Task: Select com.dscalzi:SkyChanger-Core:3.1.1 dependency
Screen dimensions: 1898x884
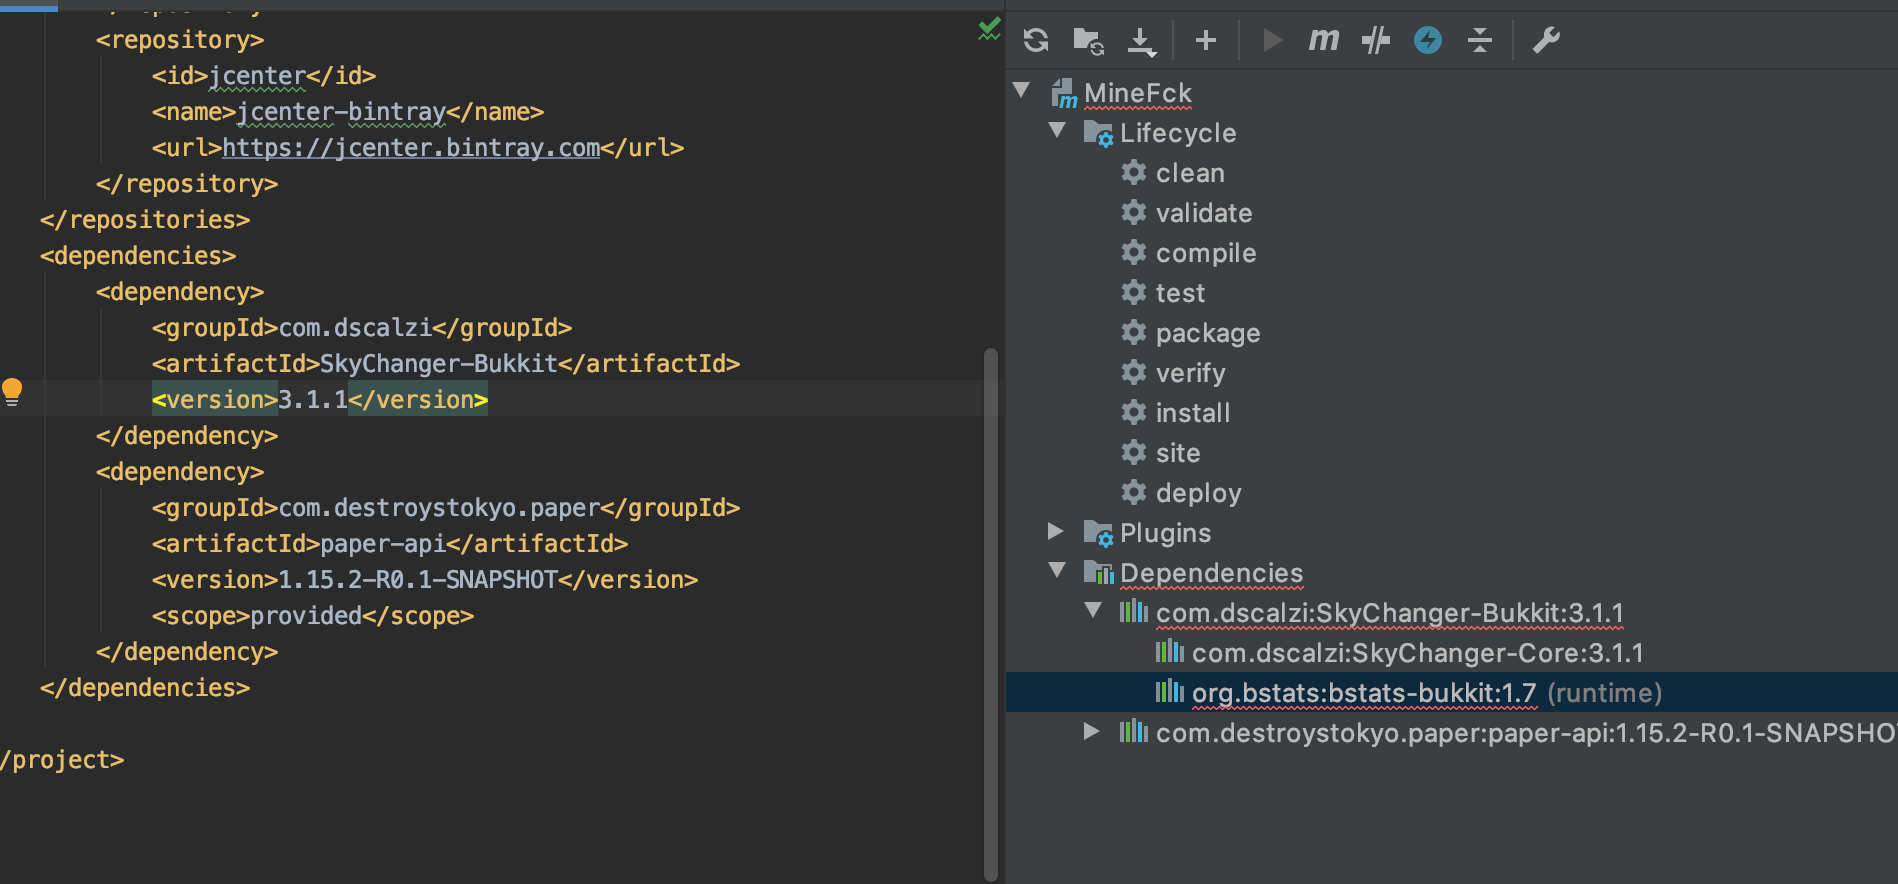Action: (x=1418, y=653)
